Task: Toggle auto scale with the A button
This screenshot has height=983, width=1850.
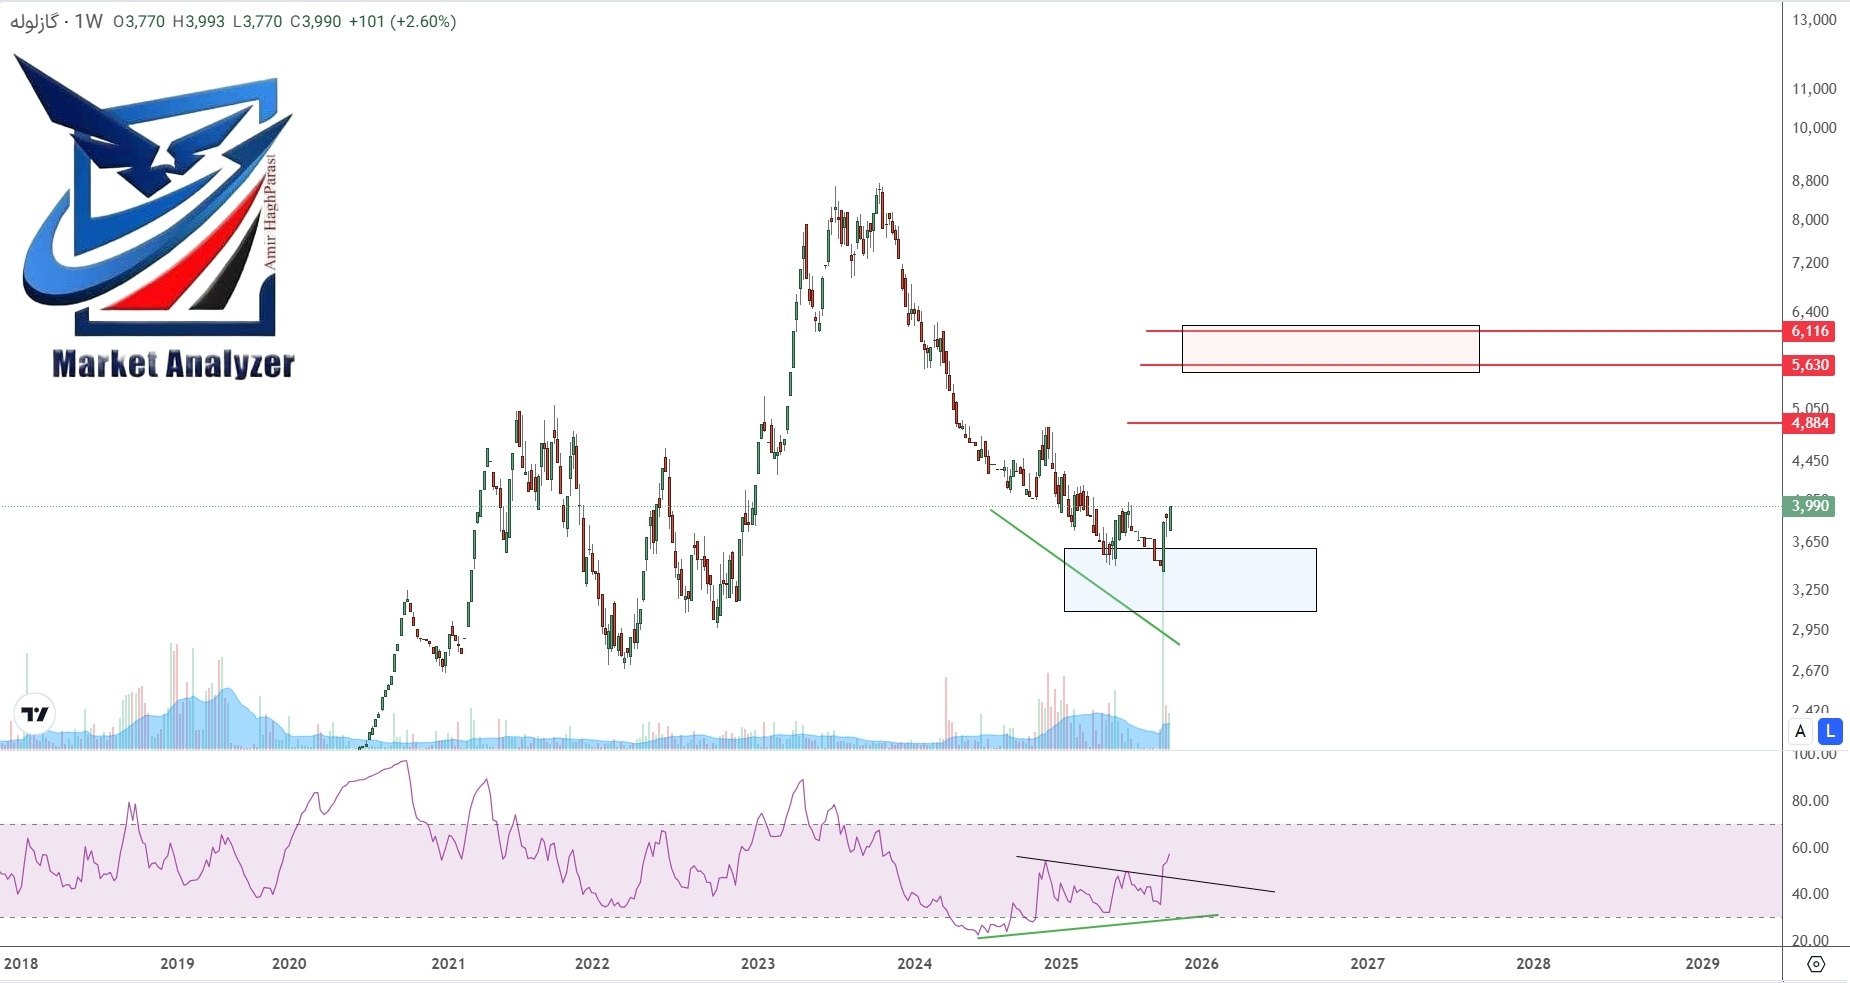Action: click(1800, 732)
